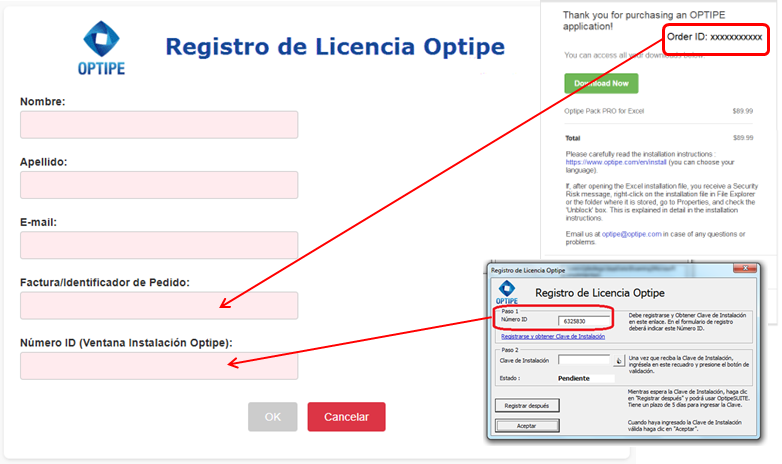Focus the Apellido input box

coord(159,185)
